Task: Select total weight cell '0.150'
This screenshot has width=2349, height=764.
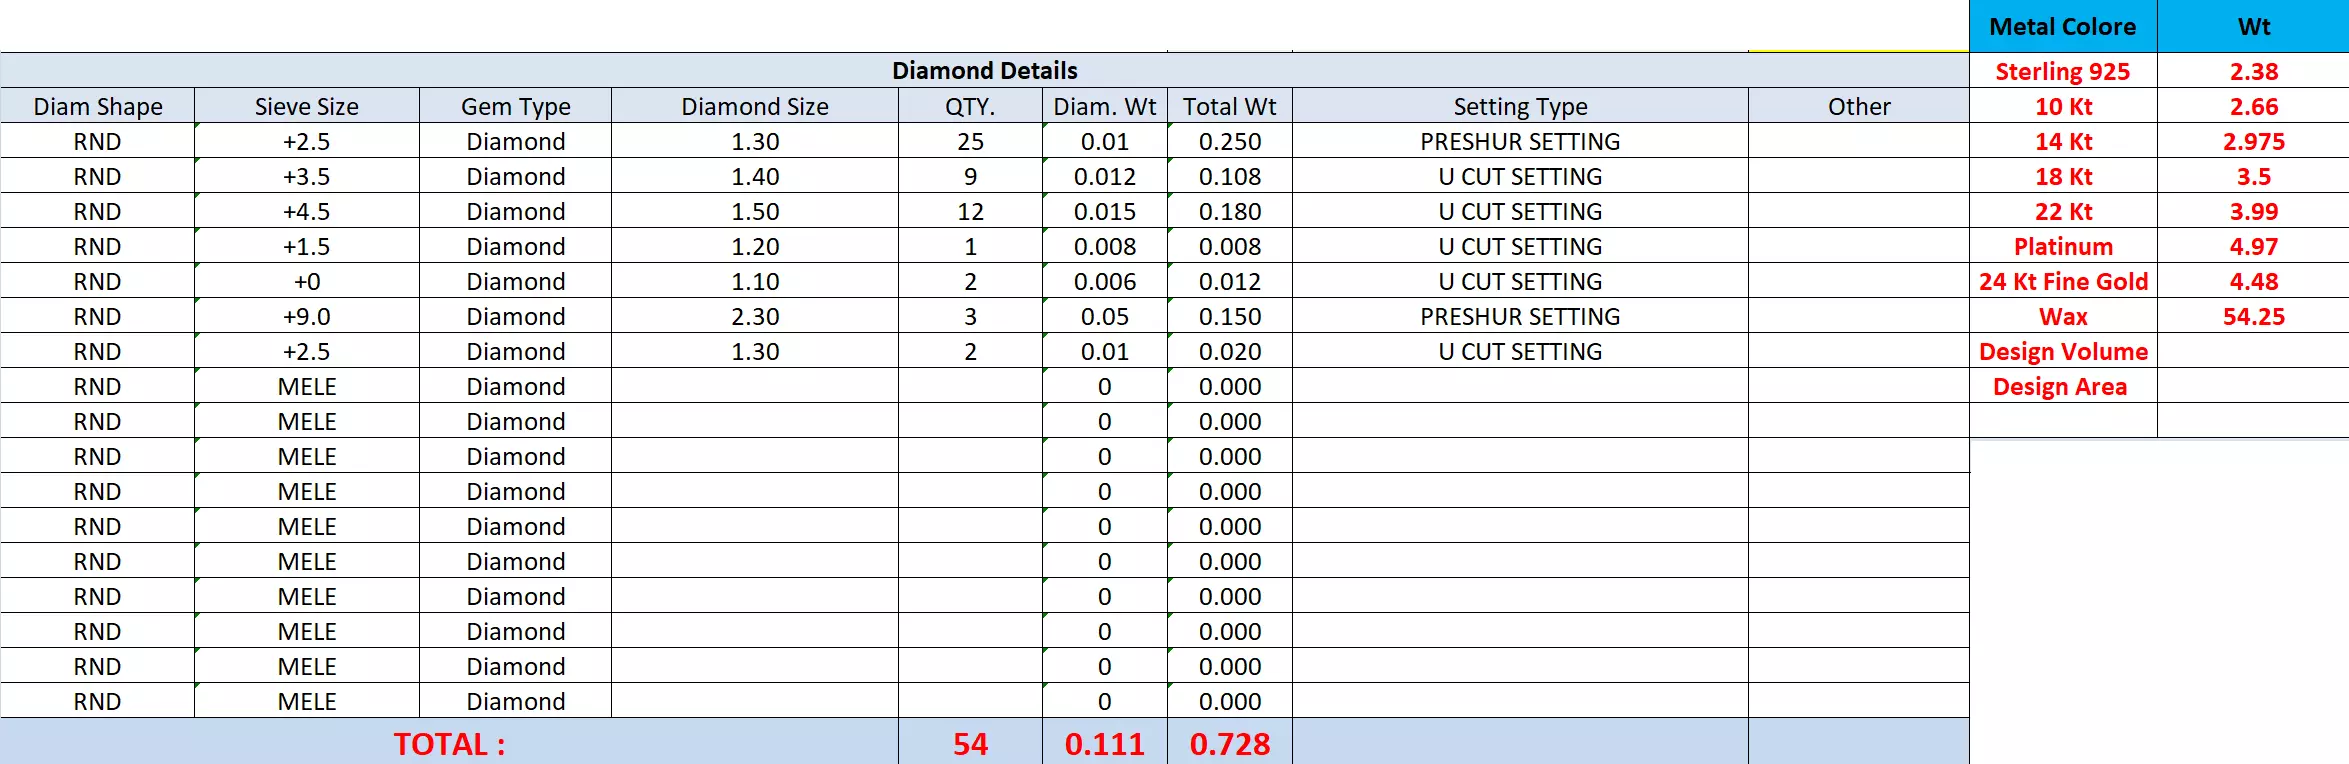Action: [1230, 316]
